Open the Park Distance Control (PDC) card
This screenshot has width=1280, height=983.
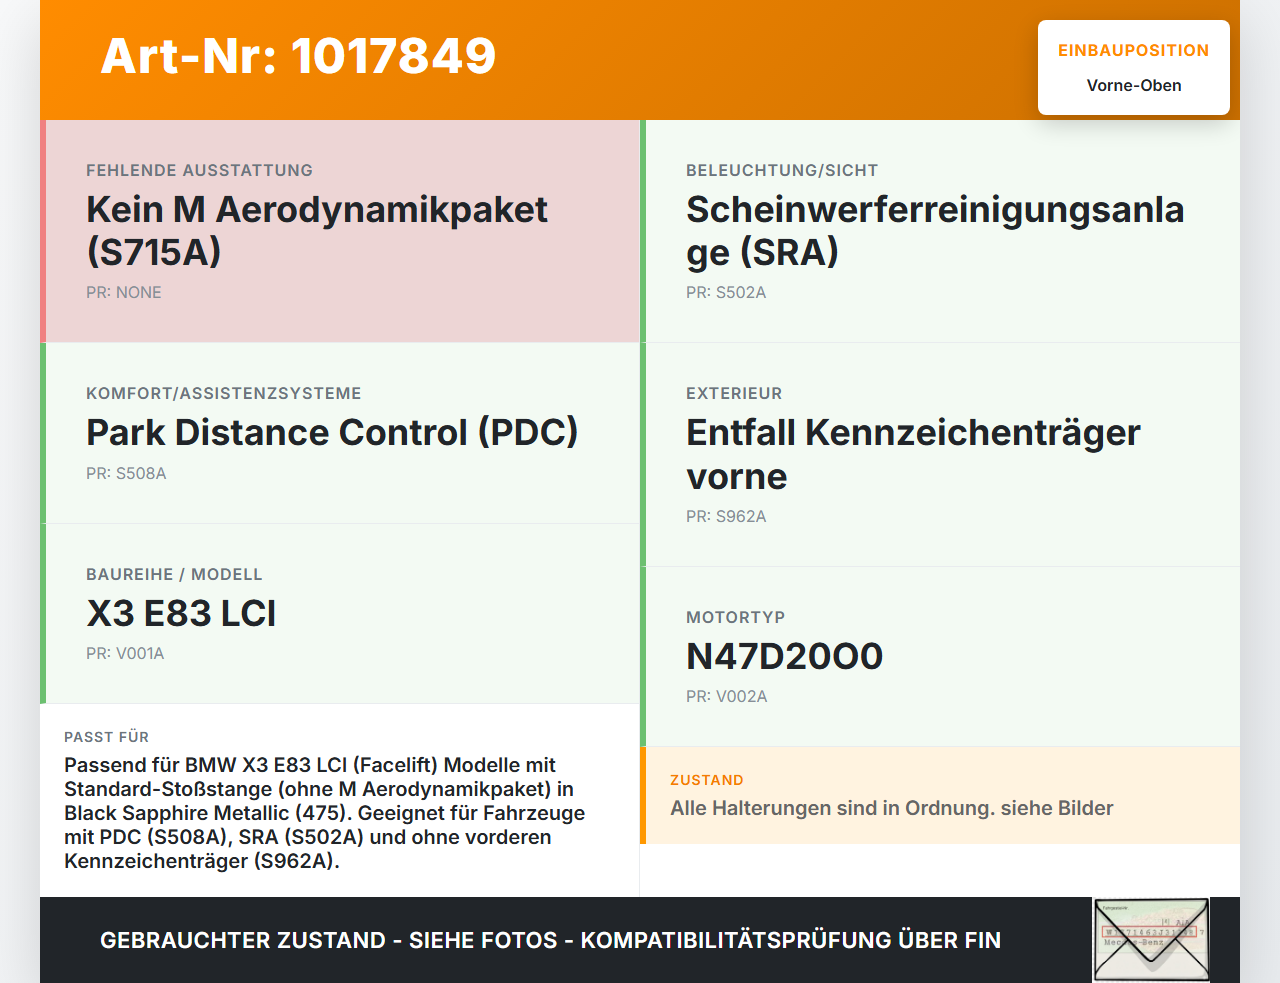pos(340,433)
